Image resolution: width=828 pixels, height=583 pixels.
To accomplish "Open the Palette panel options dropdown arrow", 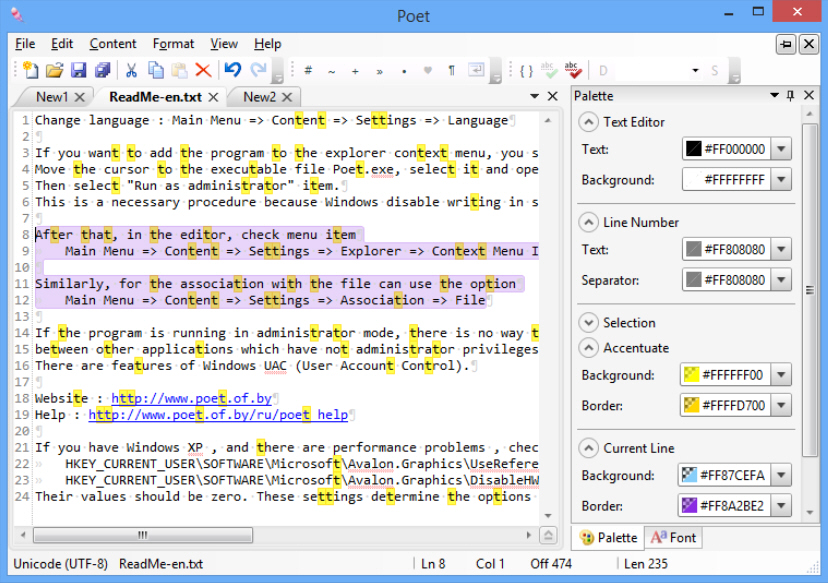I will click(x=774, y=96).
